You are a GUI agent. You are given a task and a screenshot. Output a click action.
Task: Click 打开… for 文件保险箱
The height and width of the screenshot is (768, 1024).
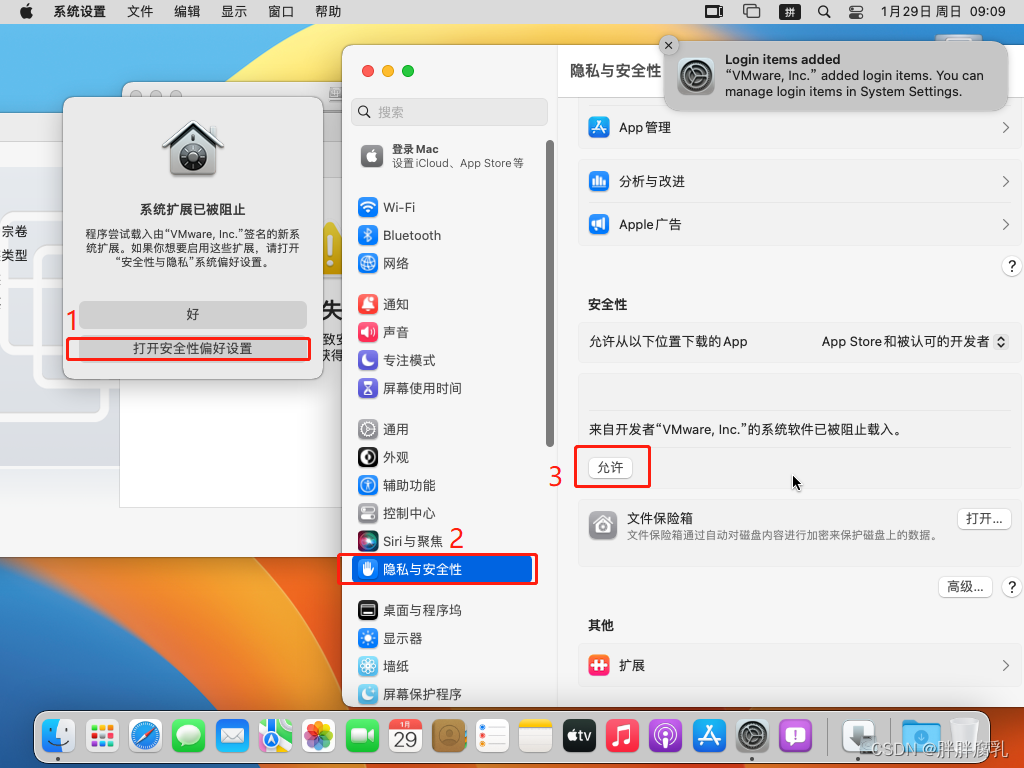(984, 519)
